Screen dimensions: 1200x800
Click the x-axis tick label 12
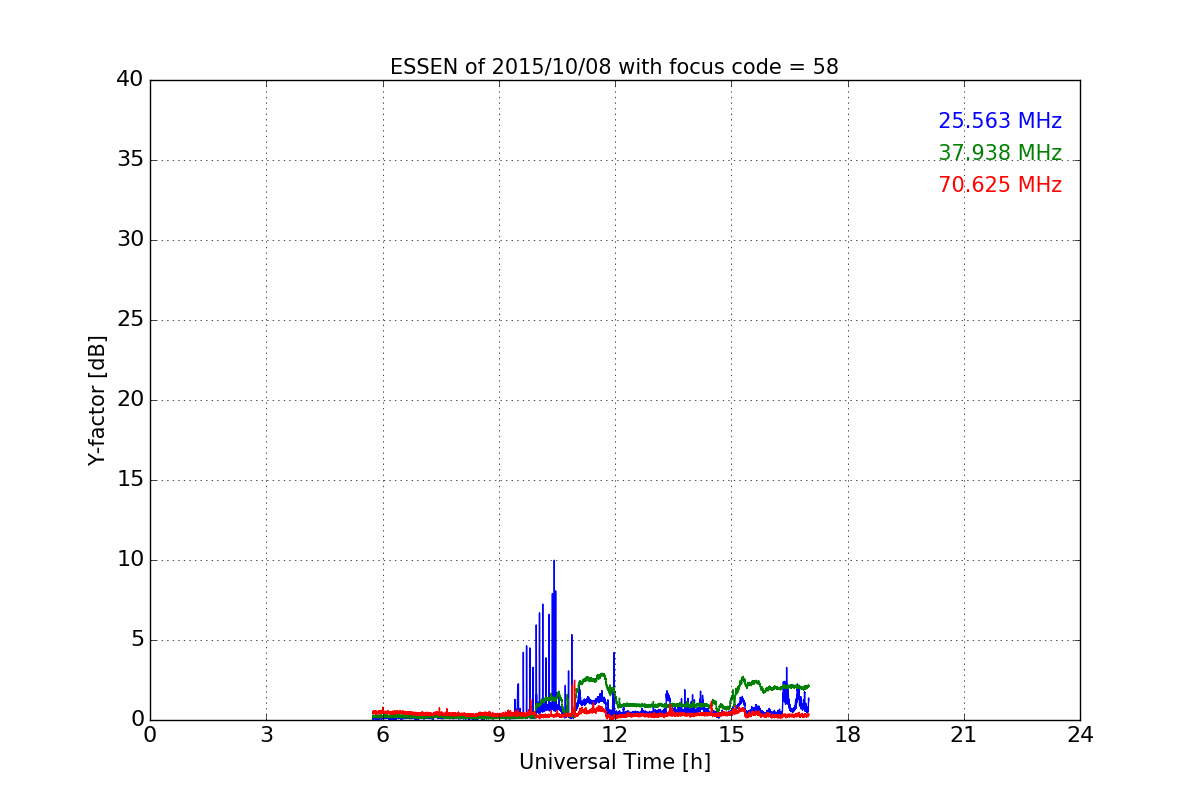(x=615, y=735)
